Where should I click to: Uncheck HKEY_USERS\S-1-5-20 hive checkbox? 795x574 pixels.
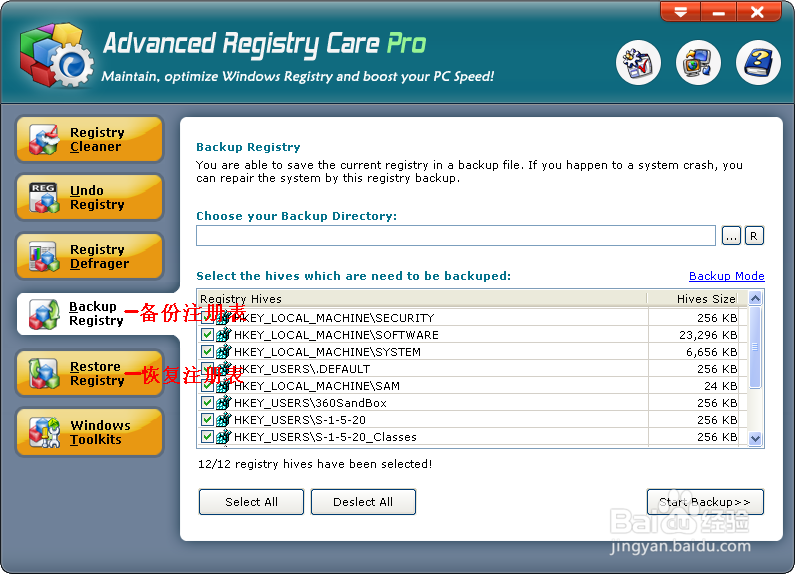(x=207, y=420)
